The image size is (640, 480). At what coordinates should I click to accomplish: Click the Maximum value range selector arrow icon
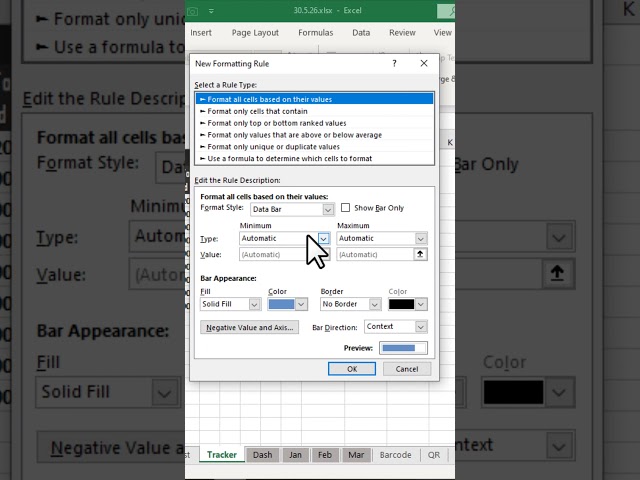tap(420, 254)
